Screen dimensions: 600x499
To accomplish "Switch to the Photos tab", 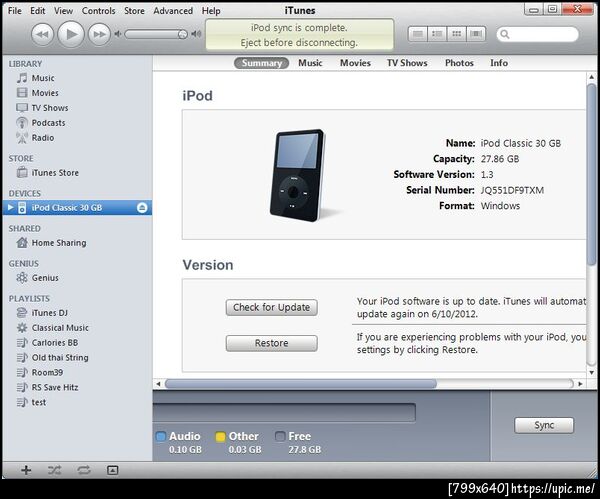I will tap(459, 63).
